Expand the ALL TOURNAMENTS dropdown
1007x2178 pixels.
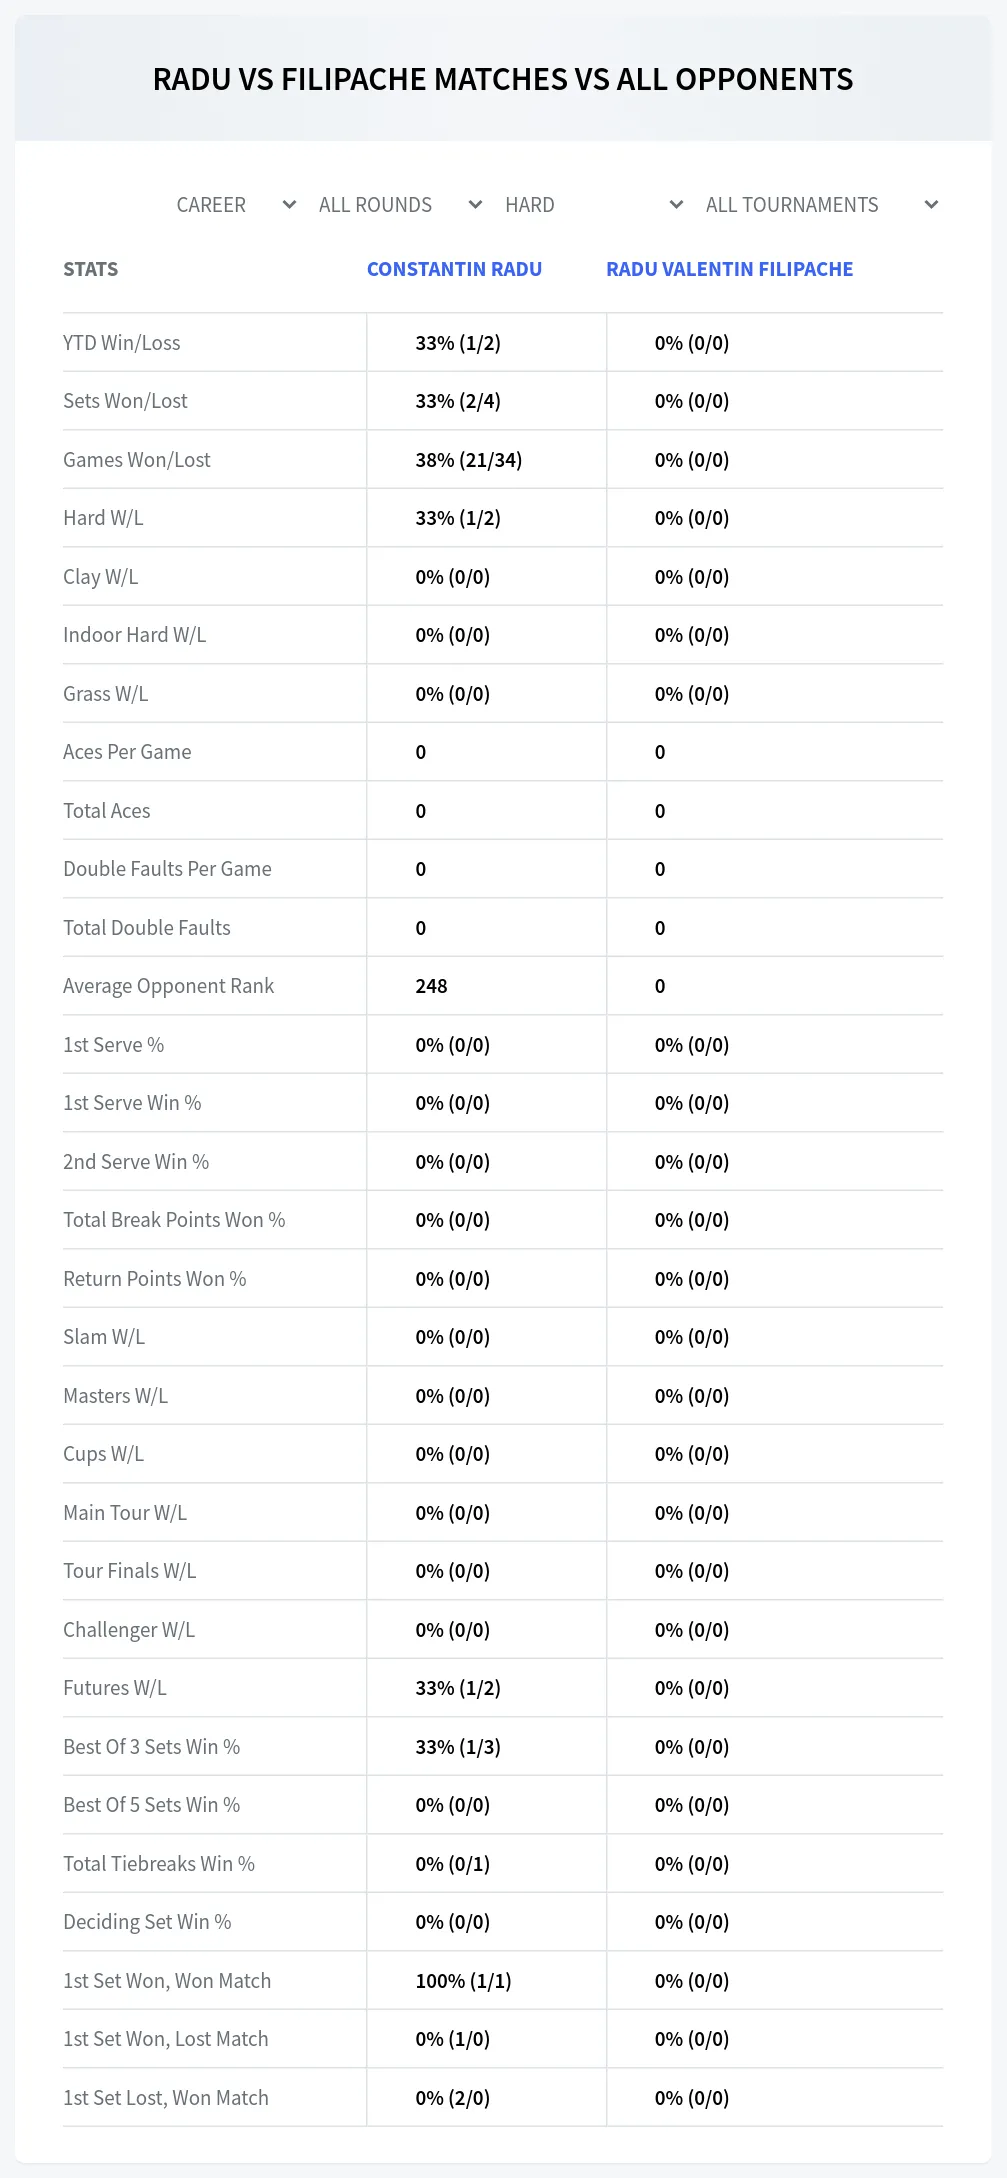pos(822,205)
